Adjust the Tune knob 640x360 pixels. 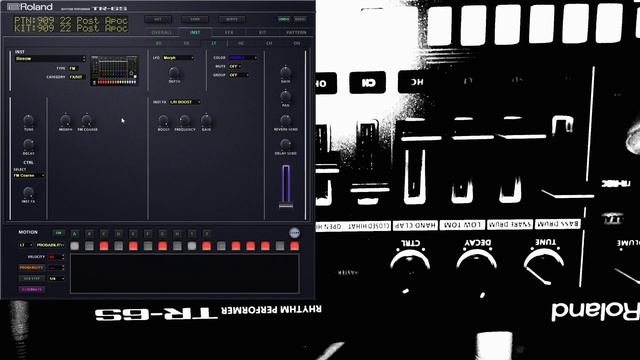tap(28, 120)
